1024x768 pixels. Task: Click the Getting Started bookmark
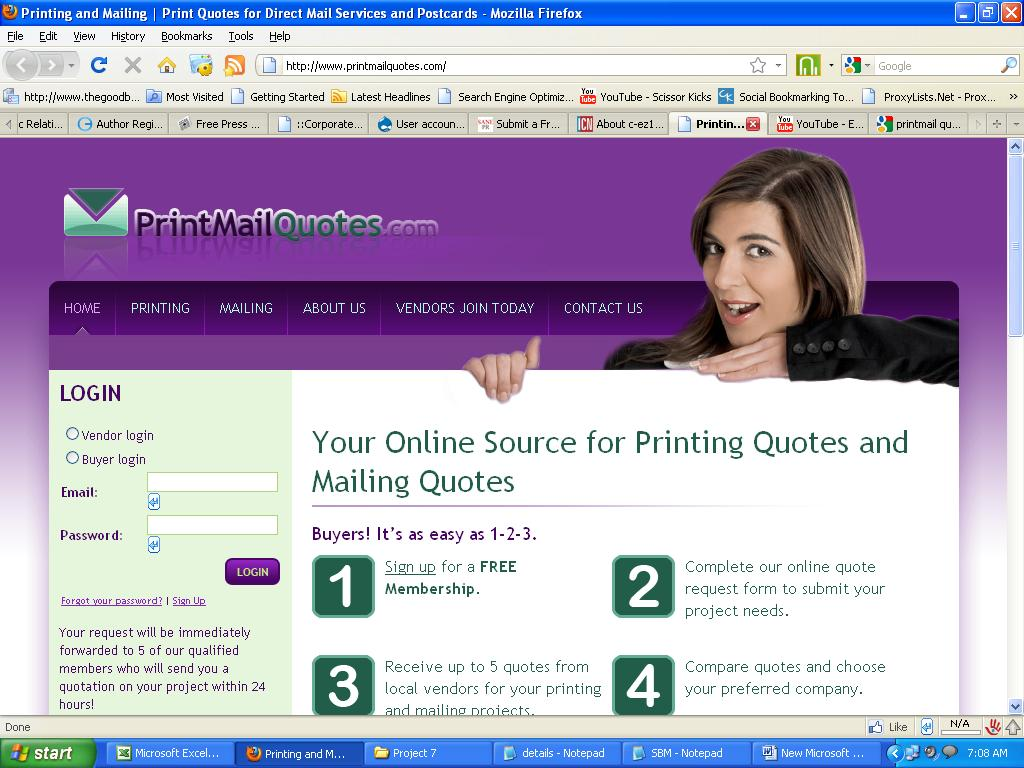click(278, 97)
